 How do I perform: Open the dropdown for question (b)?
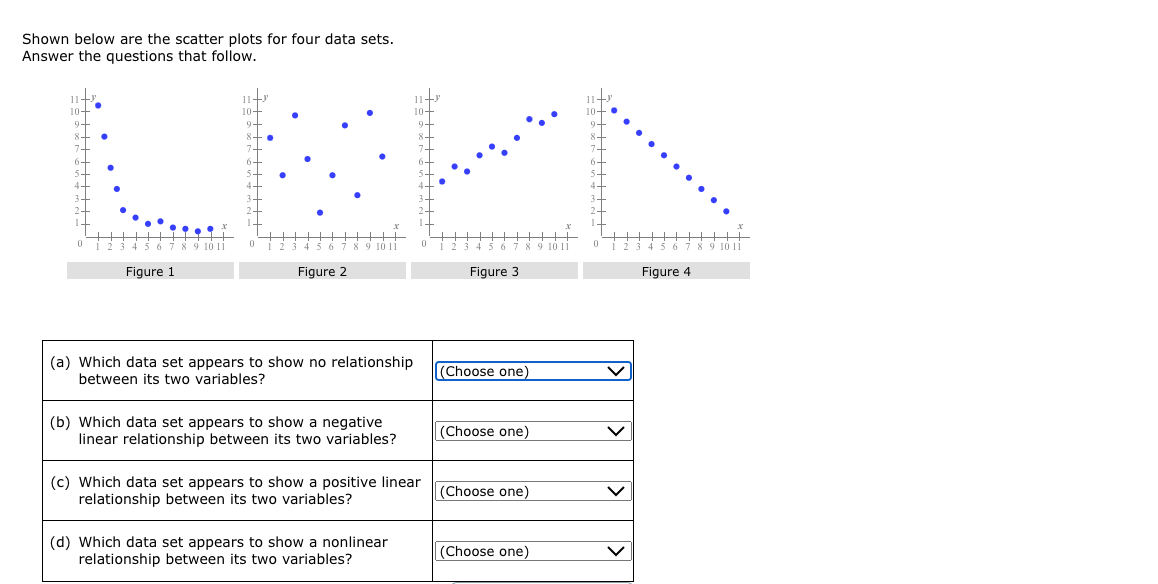(531, 431)
